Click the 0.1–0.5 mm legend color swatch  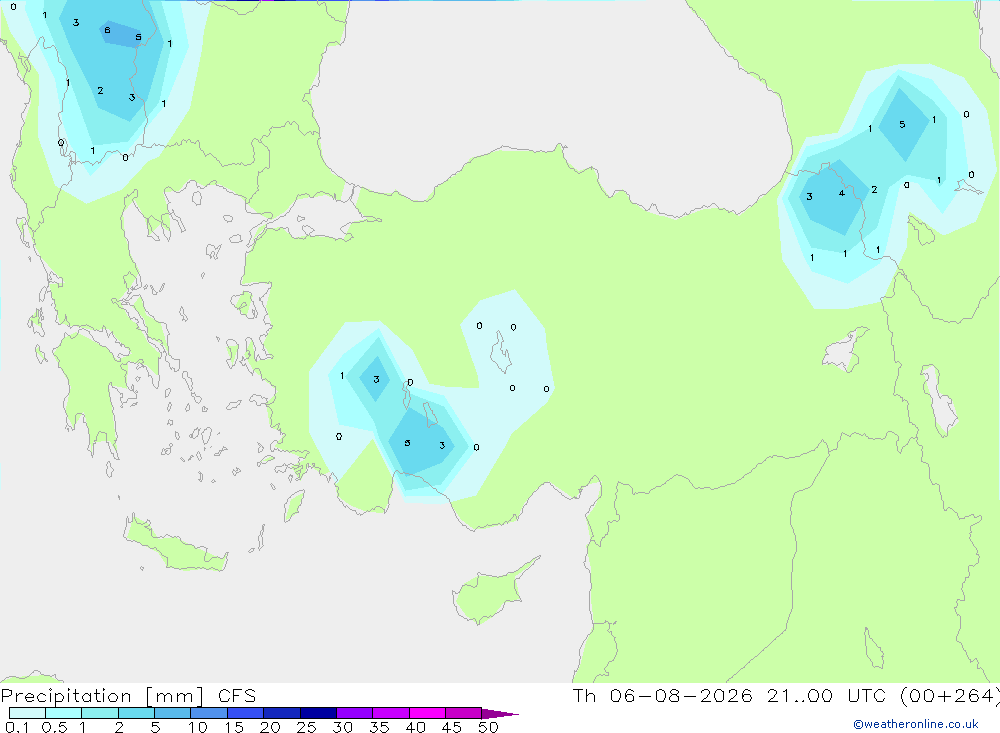point(27,713)
